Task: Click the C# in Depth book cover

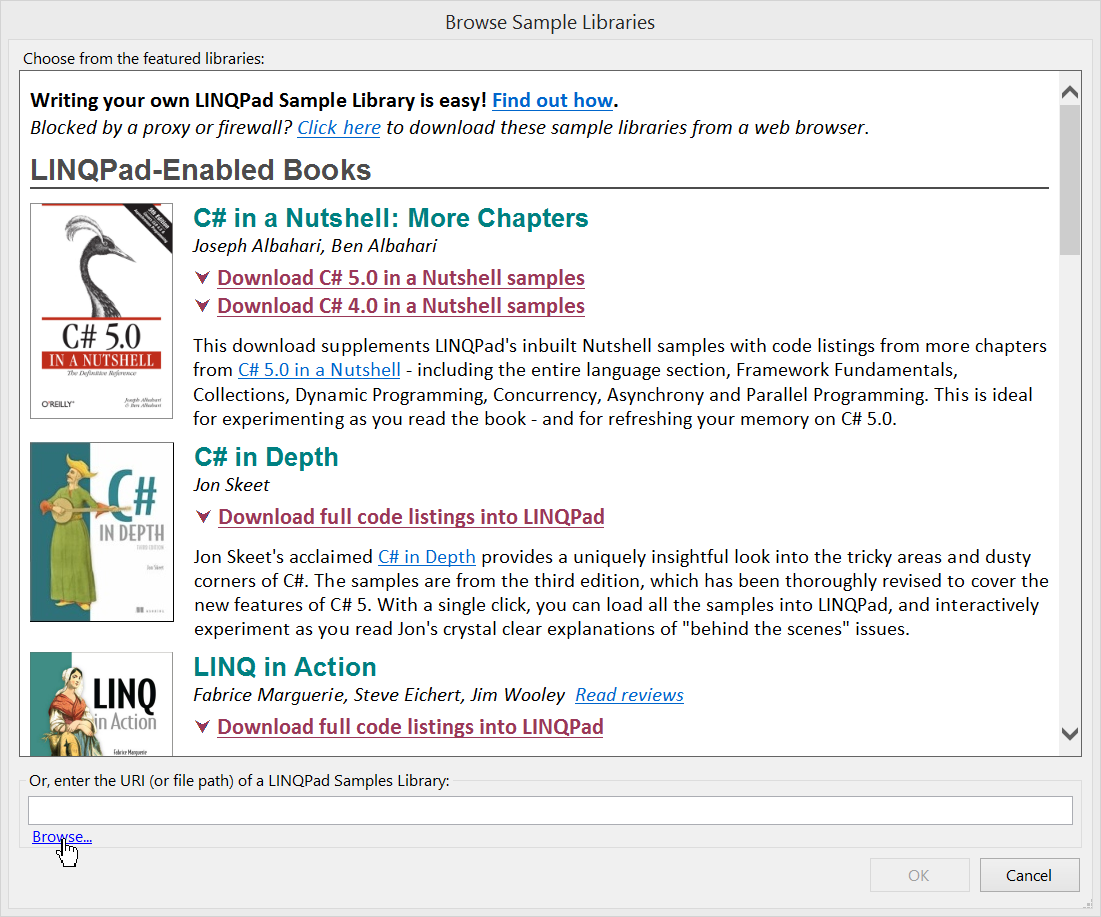Action: (x=102, y=532)
